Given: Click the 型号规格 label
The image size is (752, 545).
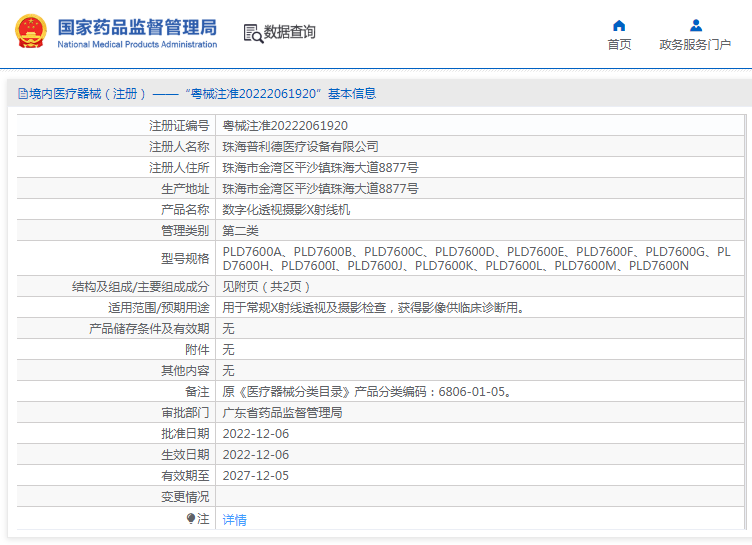Looking at the screenshot, I should [x=185, y=259].
